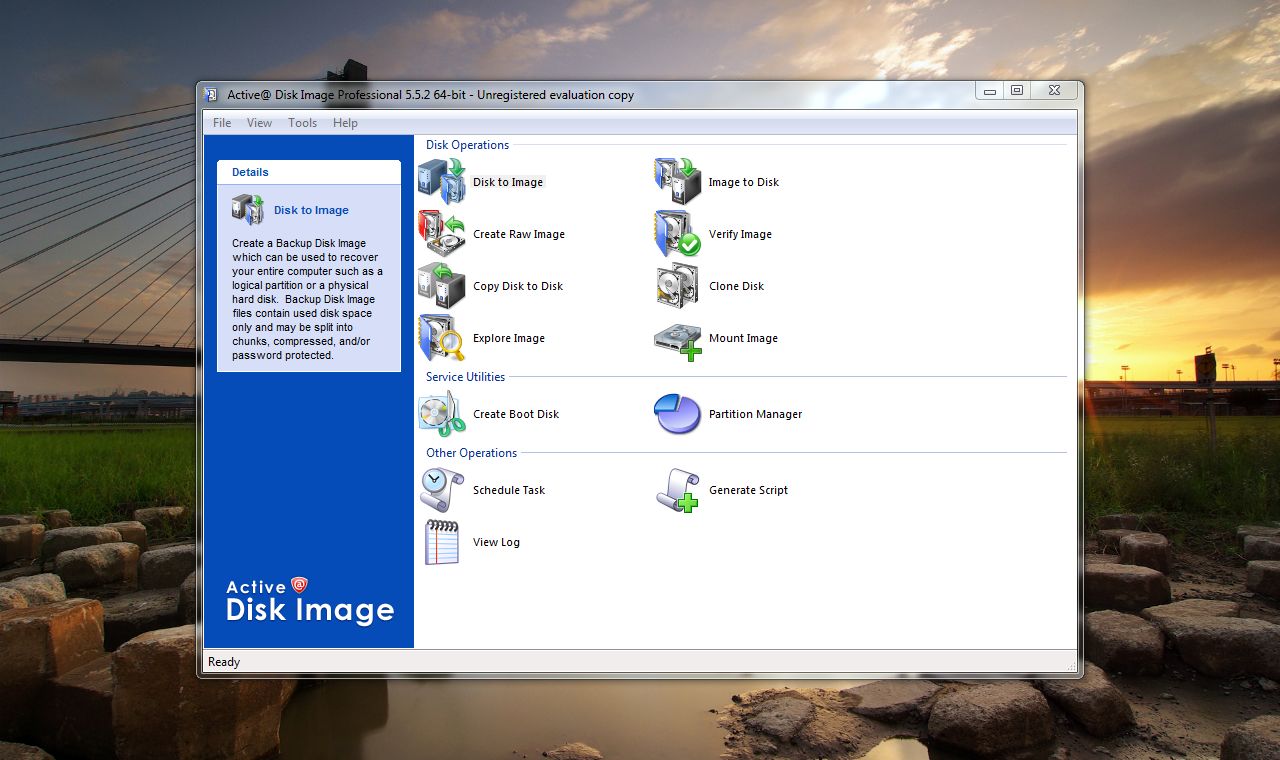
Task: Maximize the Active@ Disk Image window
Action: [x=1017, y=91]
